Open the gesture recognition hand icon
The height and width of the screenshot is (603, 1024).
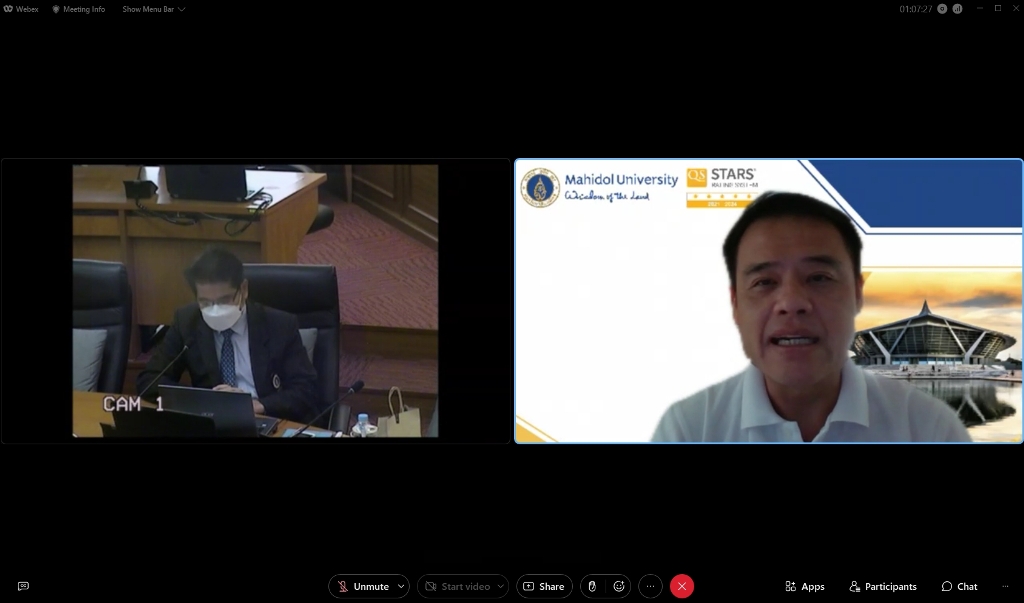(x=592, y=586)
